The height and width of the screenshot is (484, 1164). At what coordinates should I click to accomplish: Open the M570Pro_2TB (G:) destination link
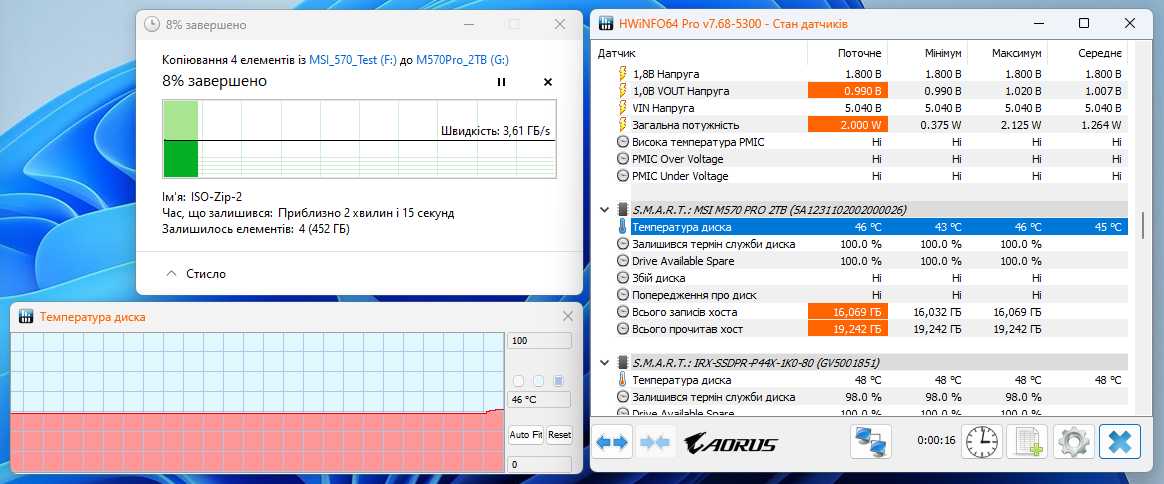coord(462,62)
